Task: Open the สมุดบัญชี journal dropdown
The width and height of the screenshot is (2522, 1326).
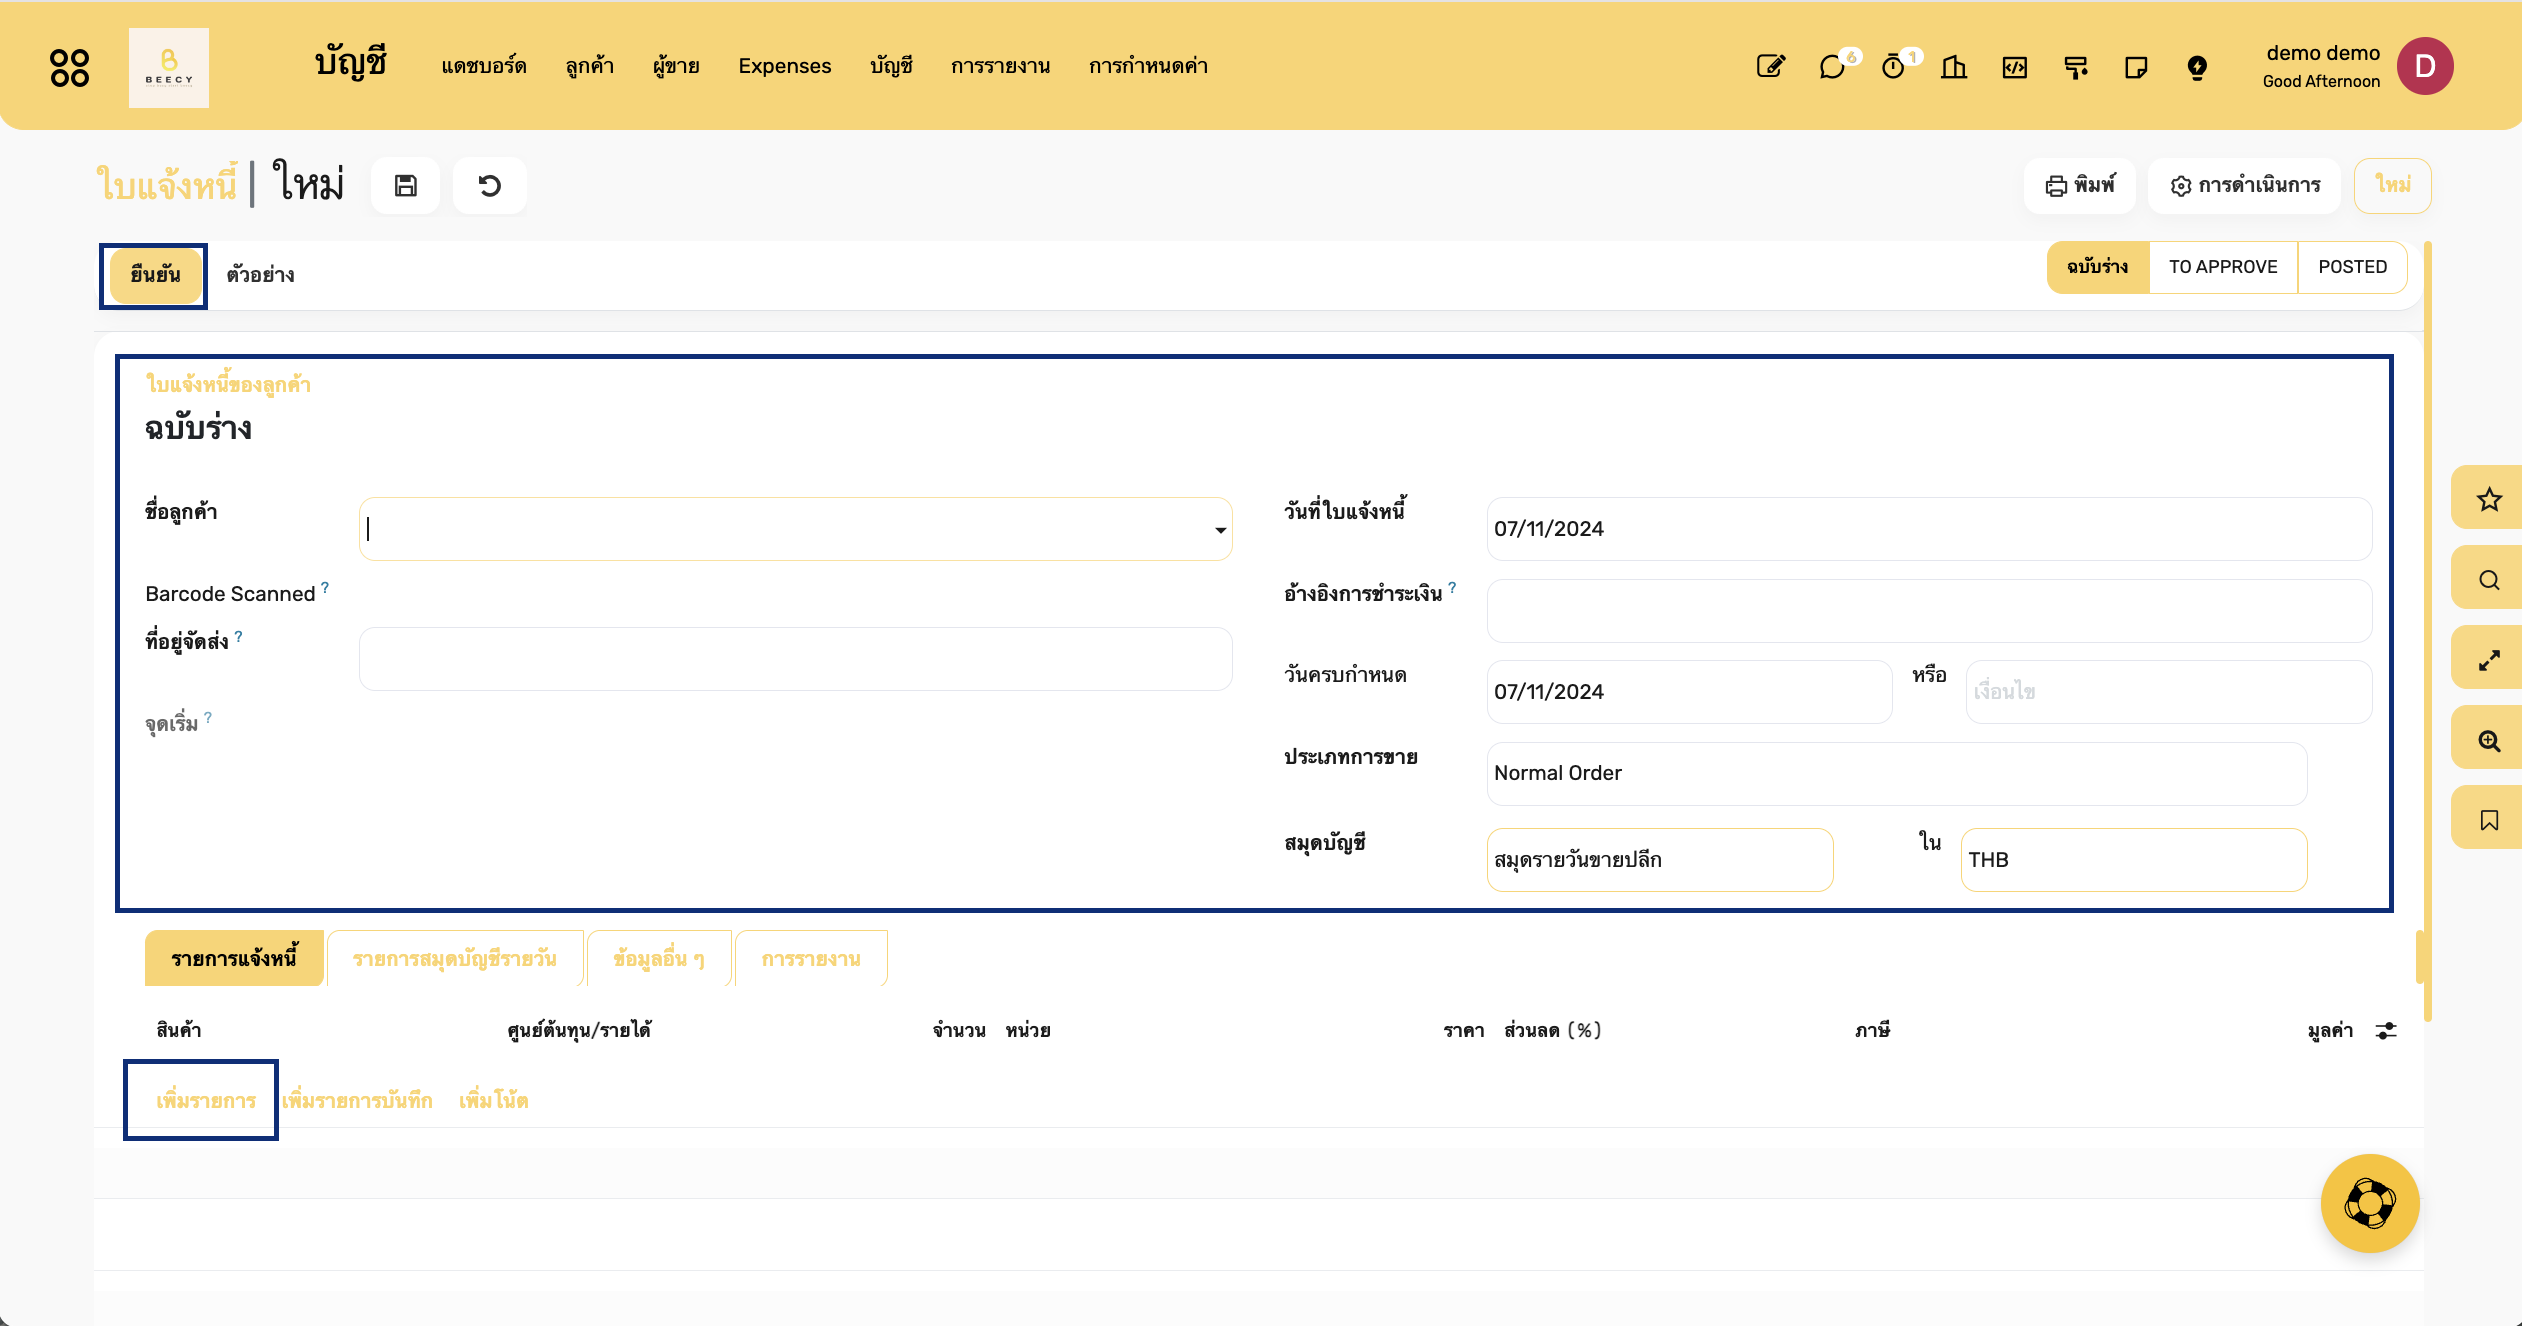Action: tap(1660, 860)
